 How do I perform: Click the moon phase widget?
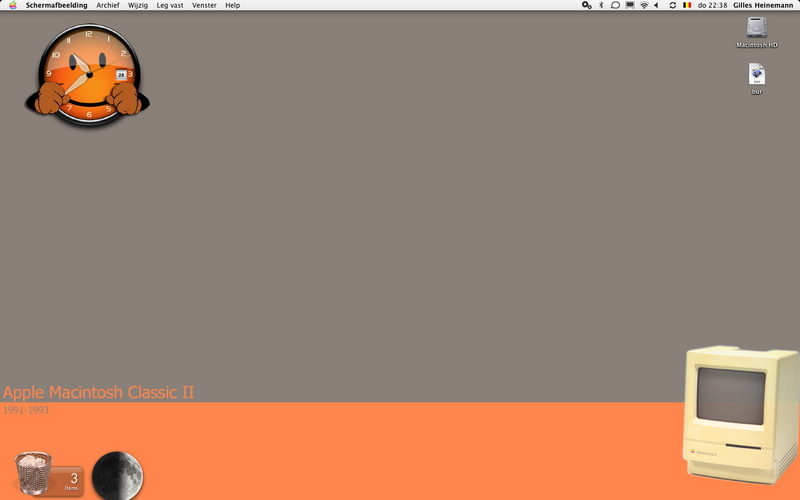(117, 476)
